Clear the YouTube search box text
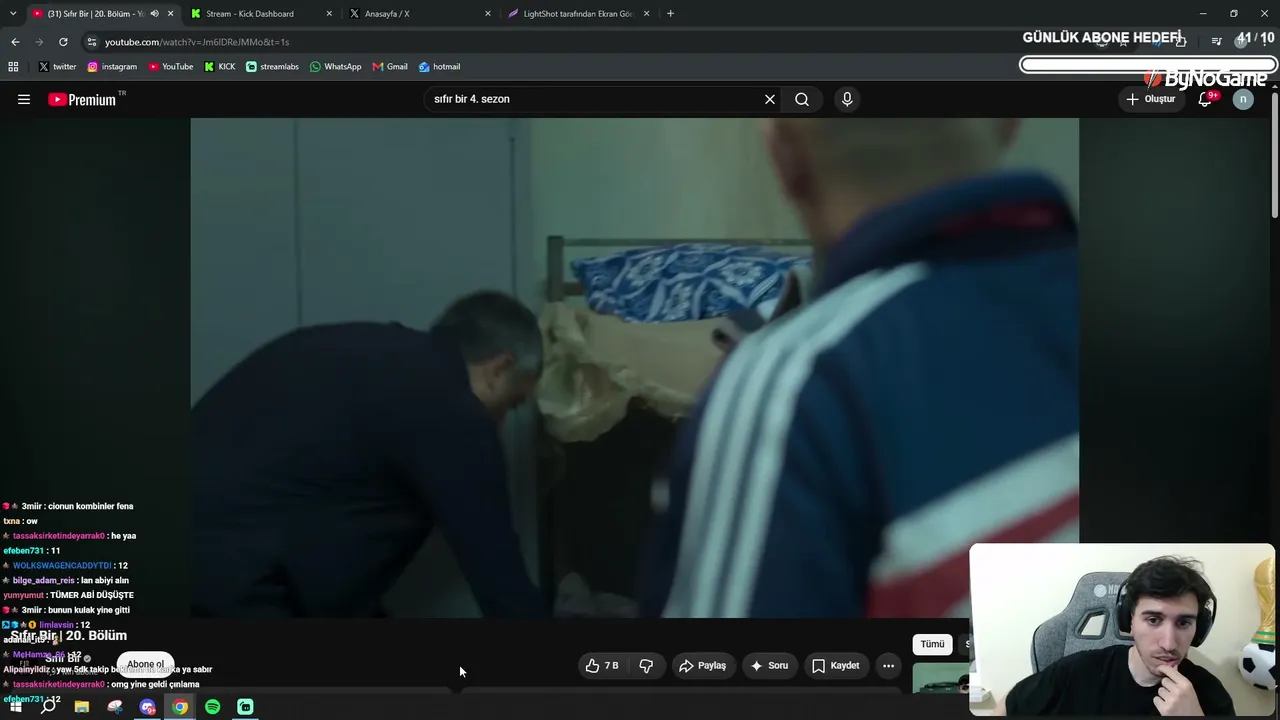The image size is (1280, 720). (x=770, y=99)
